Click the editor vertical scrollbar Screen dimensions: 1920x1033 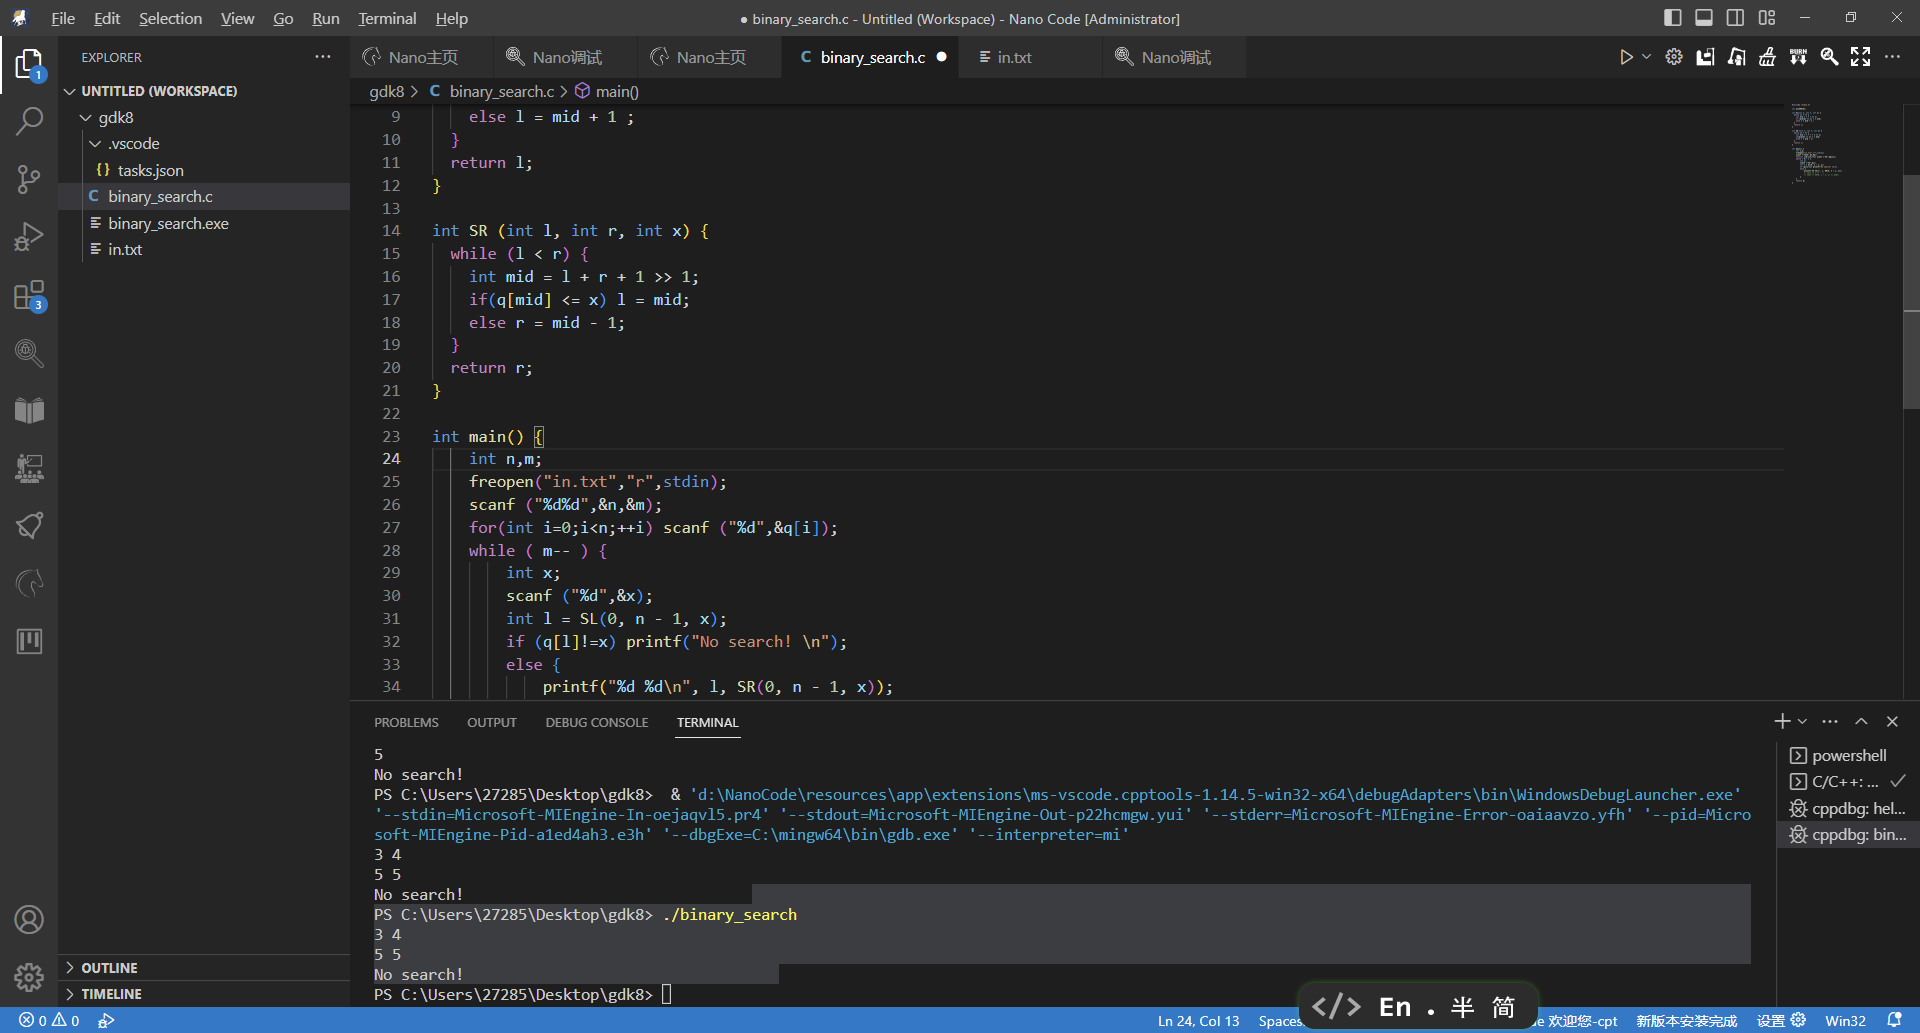1911,290
